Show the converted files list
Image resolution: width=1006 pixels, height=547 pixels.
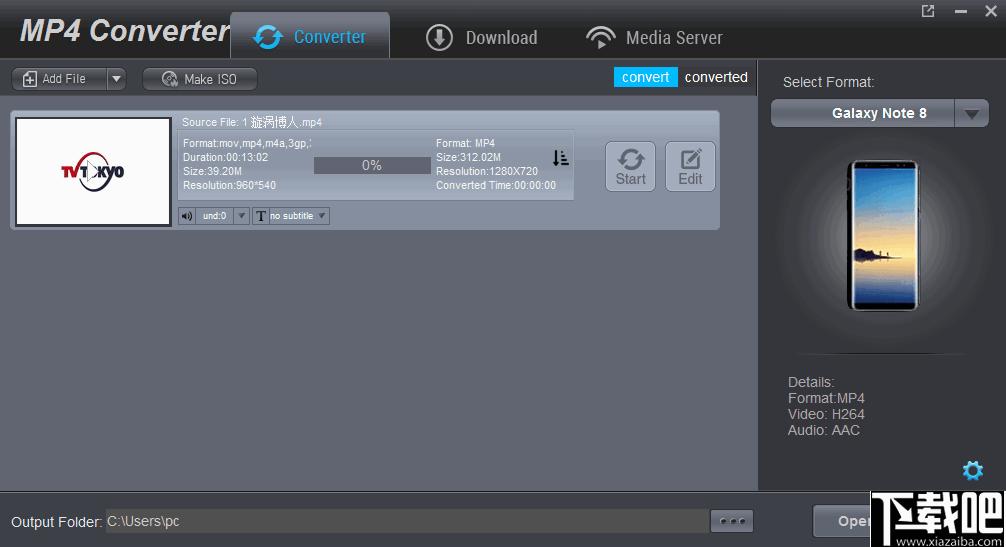point(716,77)
